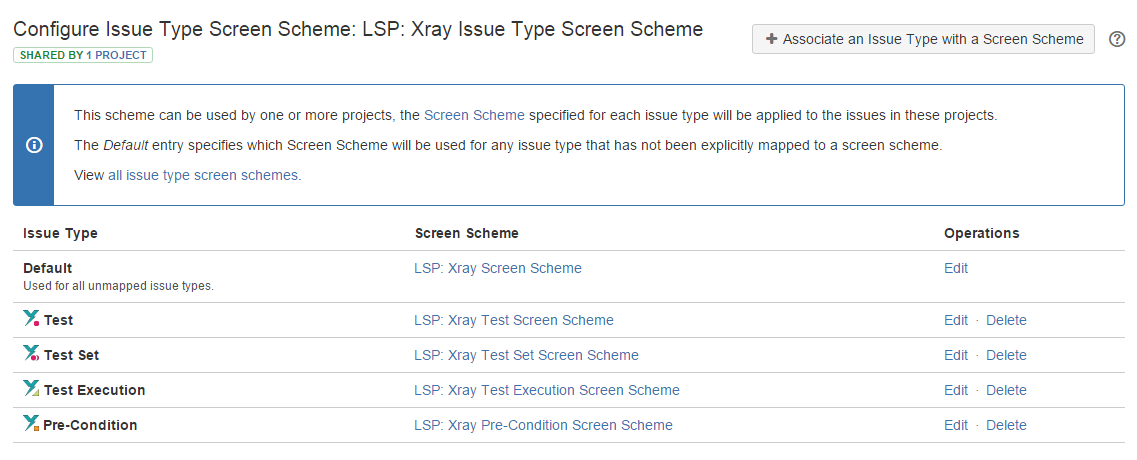Click 'Used for all unmapped issue types.' text
Screen dimensions: 1137x460
(x=118, y=286)
